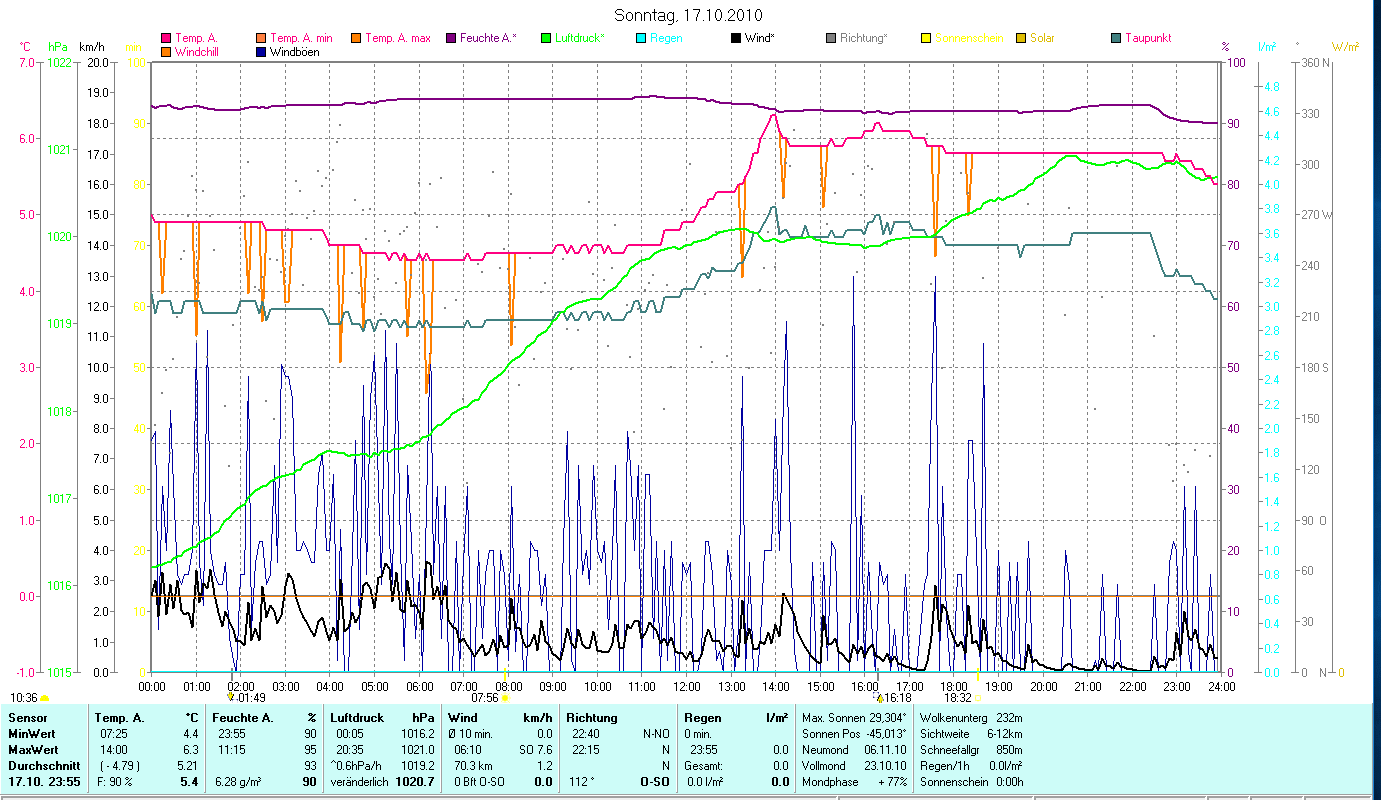The height and width of the screenshot is (800, 1381).
Task: Click the sunrise marker at 07:56
Action: pyautogui.click(x=505, y=698)
